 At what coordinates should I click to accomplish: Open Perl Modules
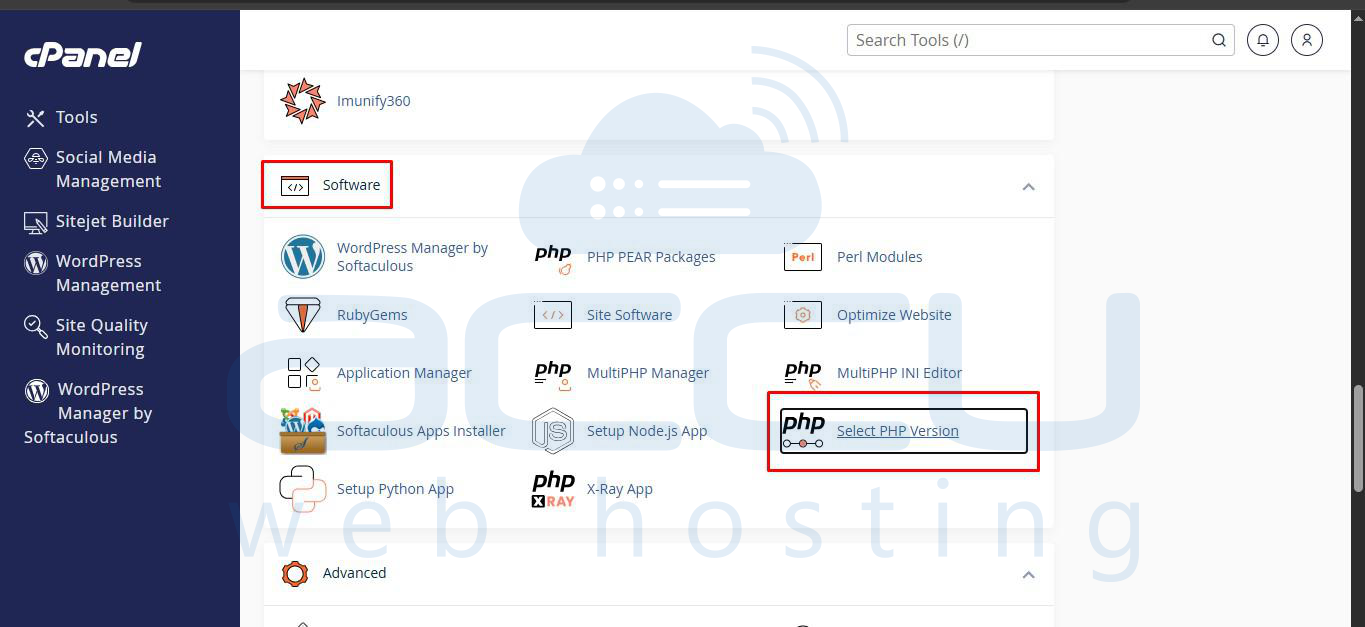click(x=879, y=257)
